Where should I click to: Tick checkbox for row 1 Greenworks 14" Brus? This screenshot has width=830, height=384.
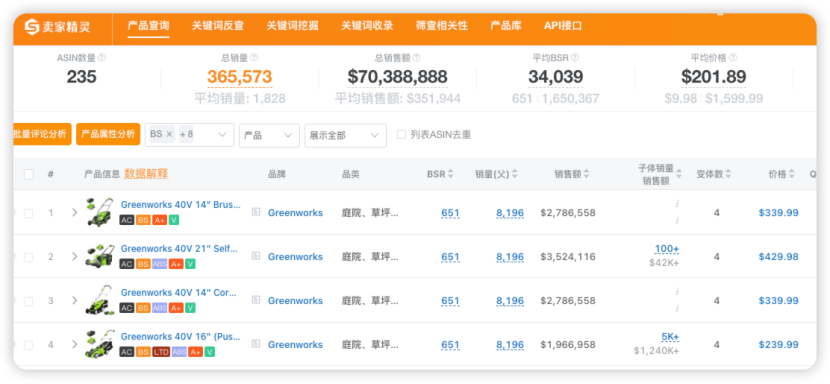coord(29,213)
